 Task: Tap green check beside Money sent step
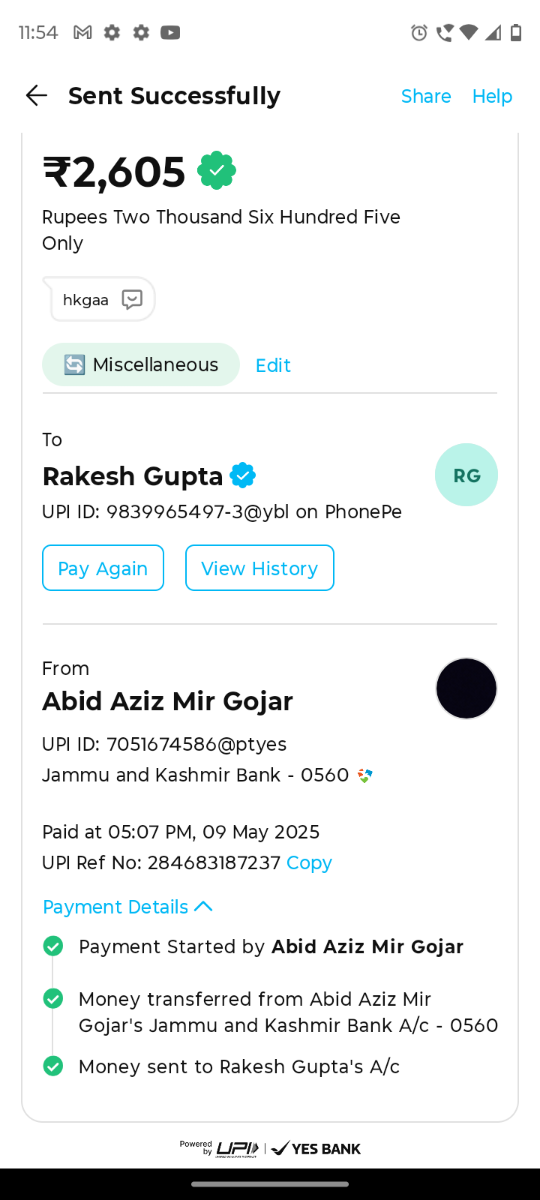(x=53, y=1066)
